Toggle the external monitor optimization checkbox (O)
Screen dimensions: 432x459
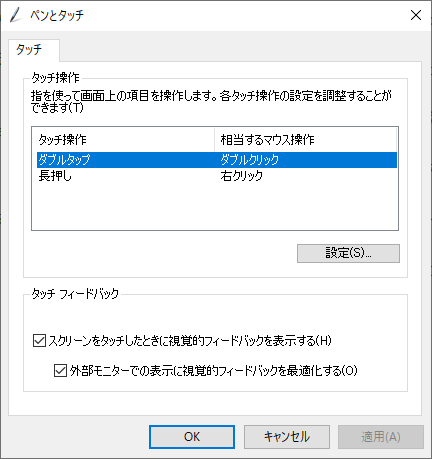coord(60,370)
